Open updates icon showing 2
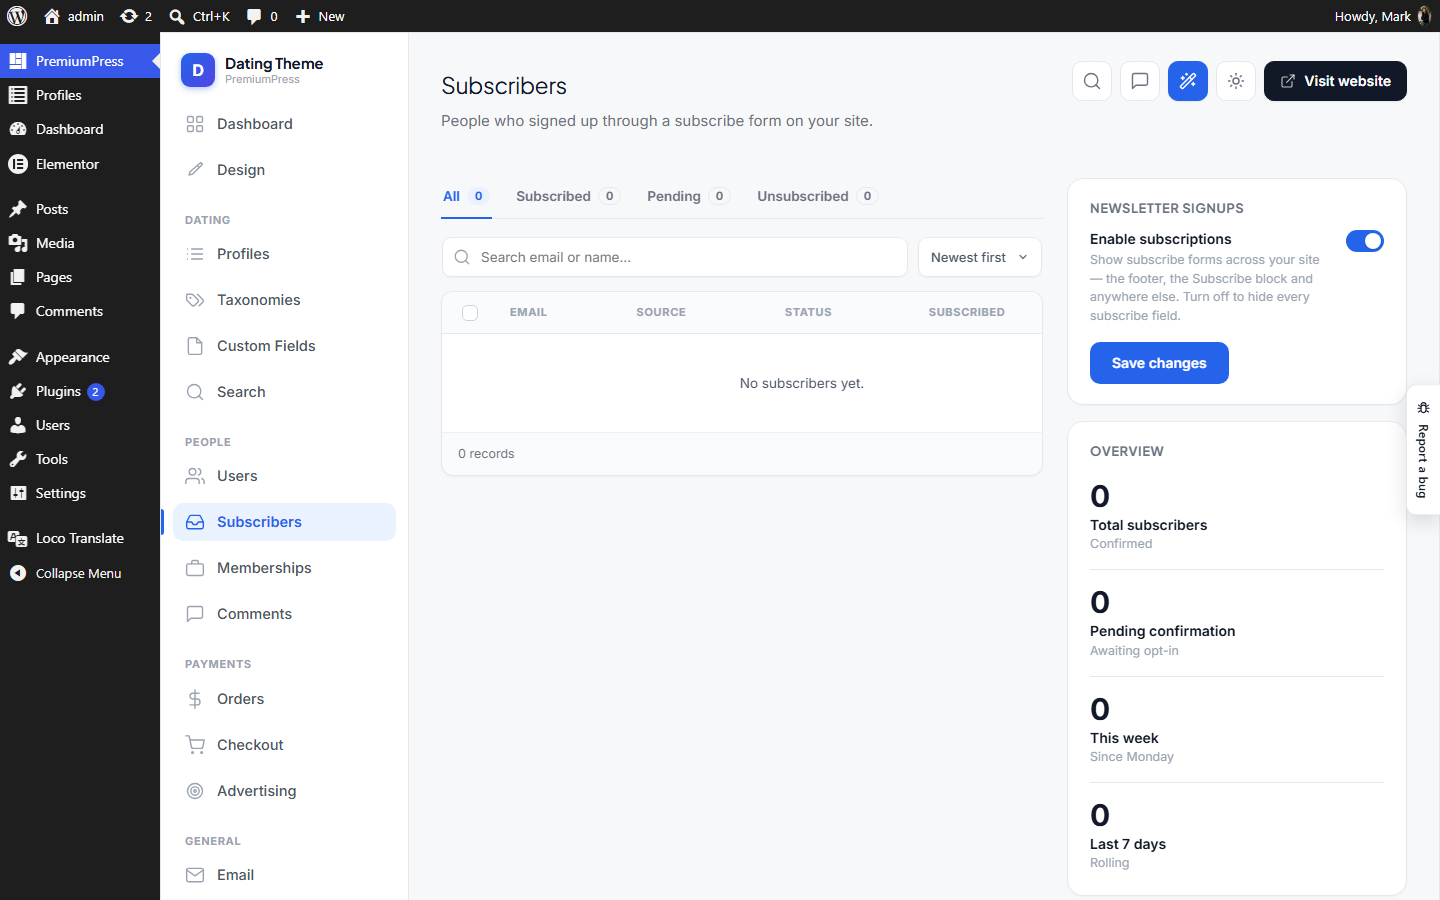Viewport: 1440px width, 900px height. click(x=136, y=16)
